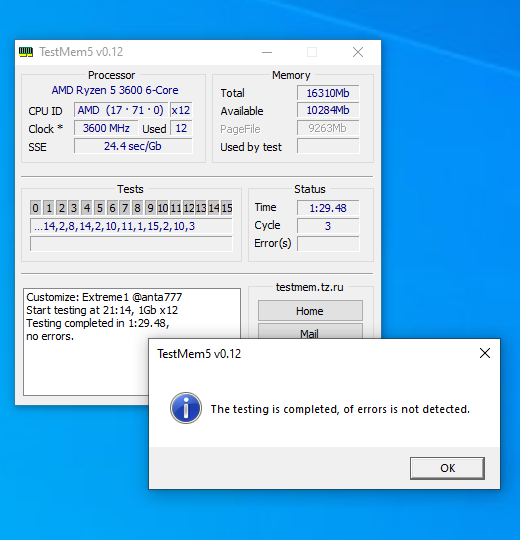Click the main window TestMem5 v0.12 title
Screen dimensions: 520x540
(81, 52)
